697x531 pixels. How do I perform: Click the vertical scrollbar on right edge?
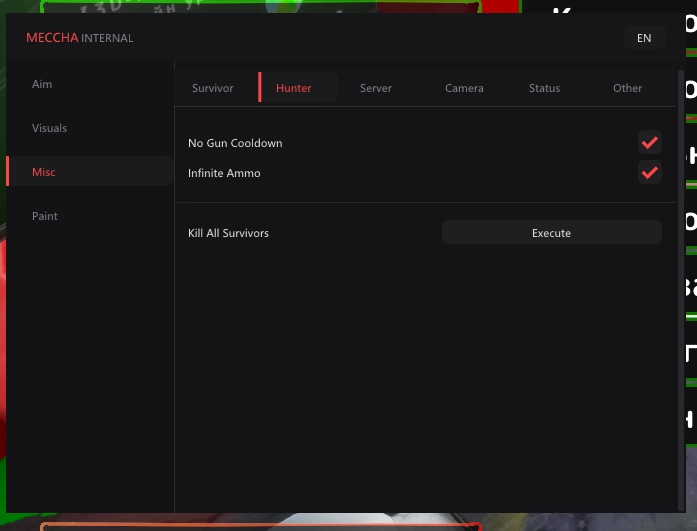pyautogui.click(x=681, y=290)
